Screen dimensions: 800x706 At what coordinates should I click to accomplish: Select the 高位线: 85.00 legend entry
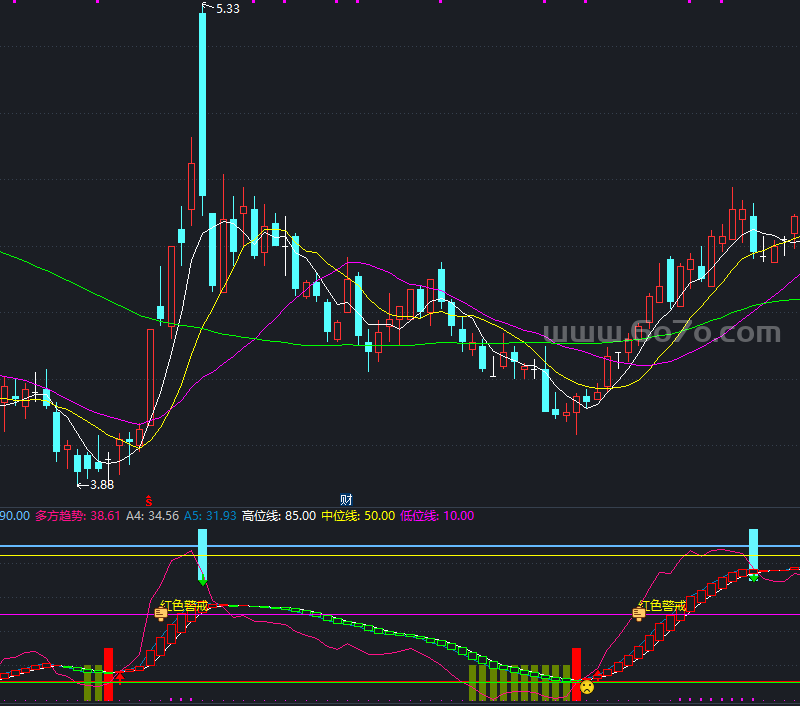pos(279,516)
